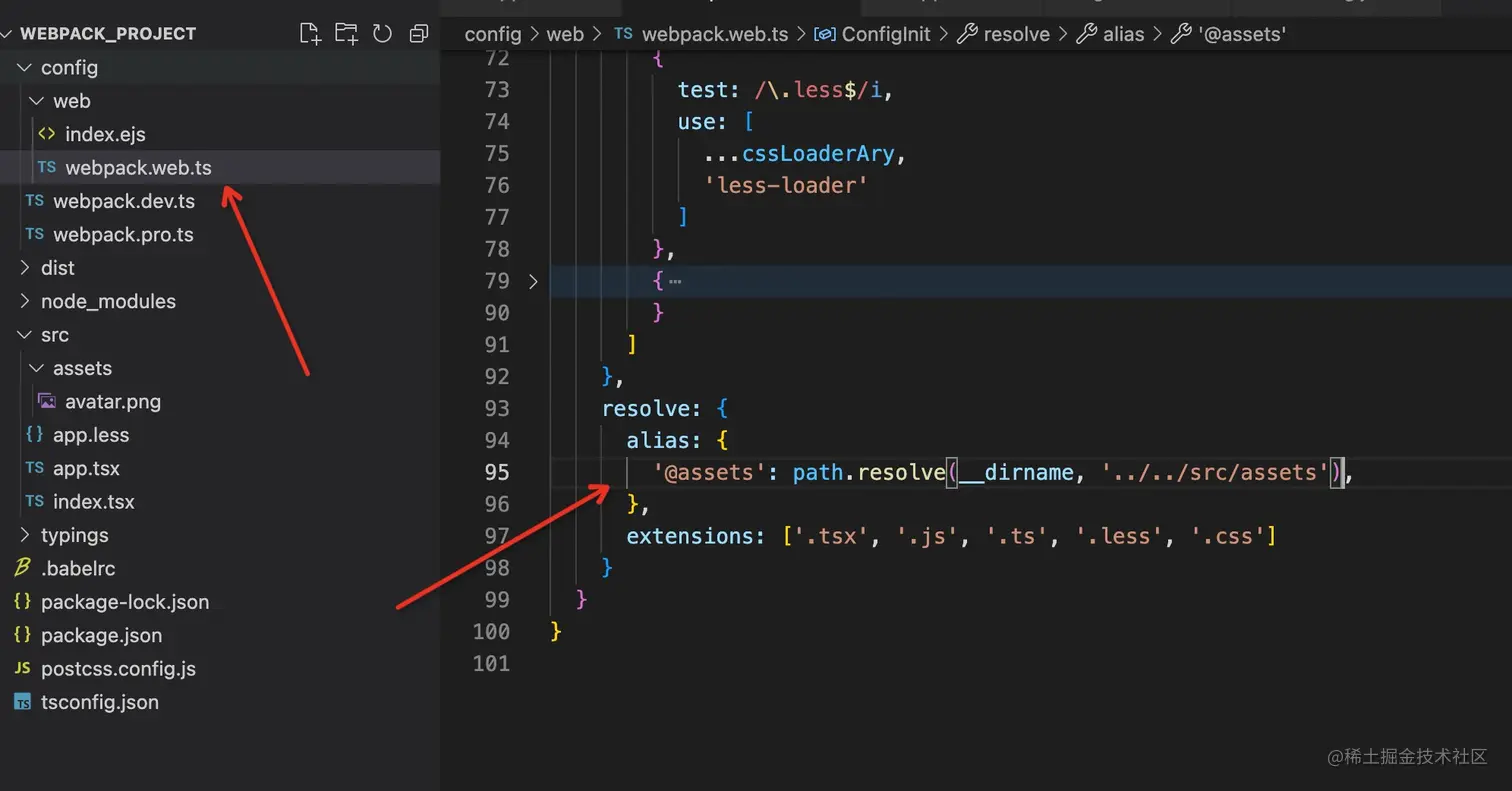Click the braces icon beside package-lock.json
The image size is (1512, 791).
tap(22, 602)
